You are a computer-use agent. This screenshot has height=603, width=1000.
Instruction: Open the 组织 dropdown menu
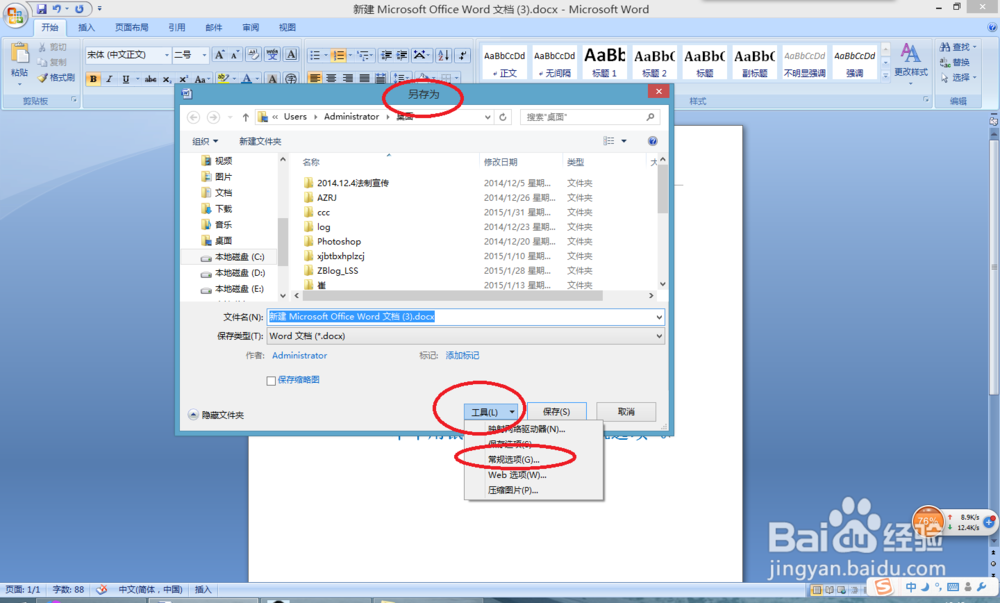205,142
